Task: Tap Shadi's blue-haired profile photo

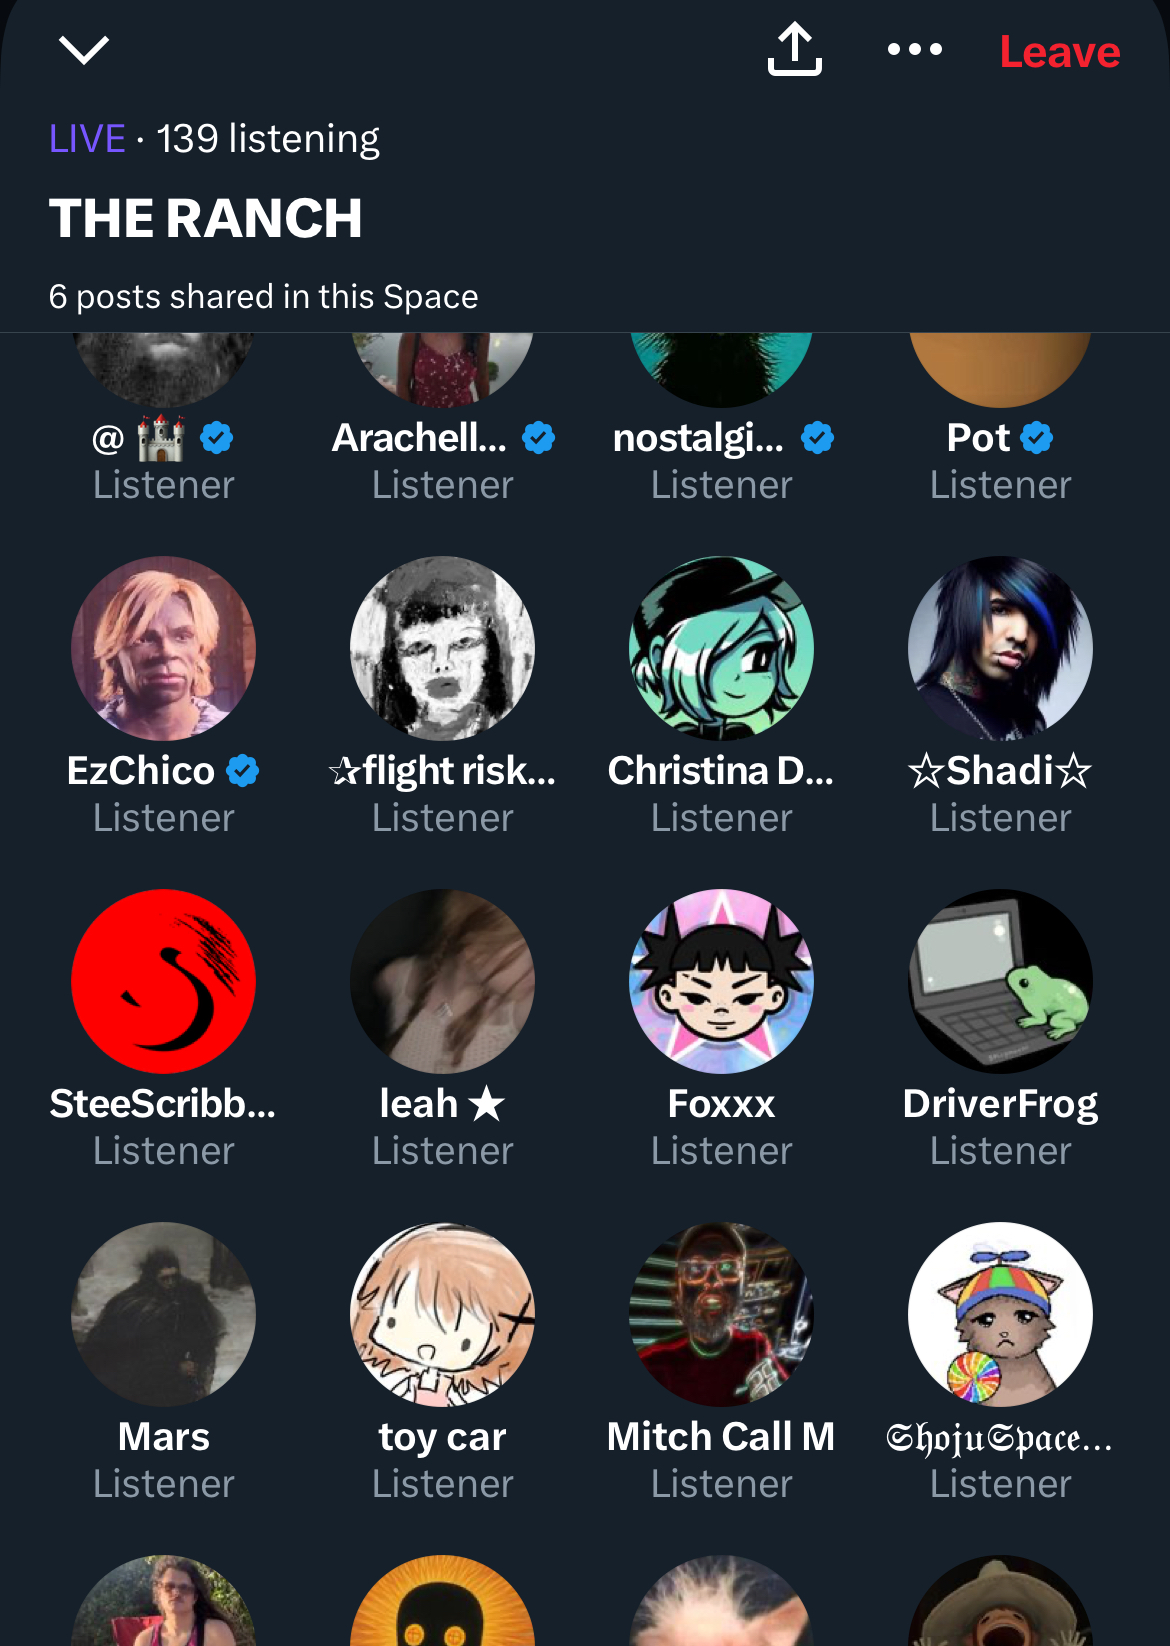Action: coord(1000,648)
